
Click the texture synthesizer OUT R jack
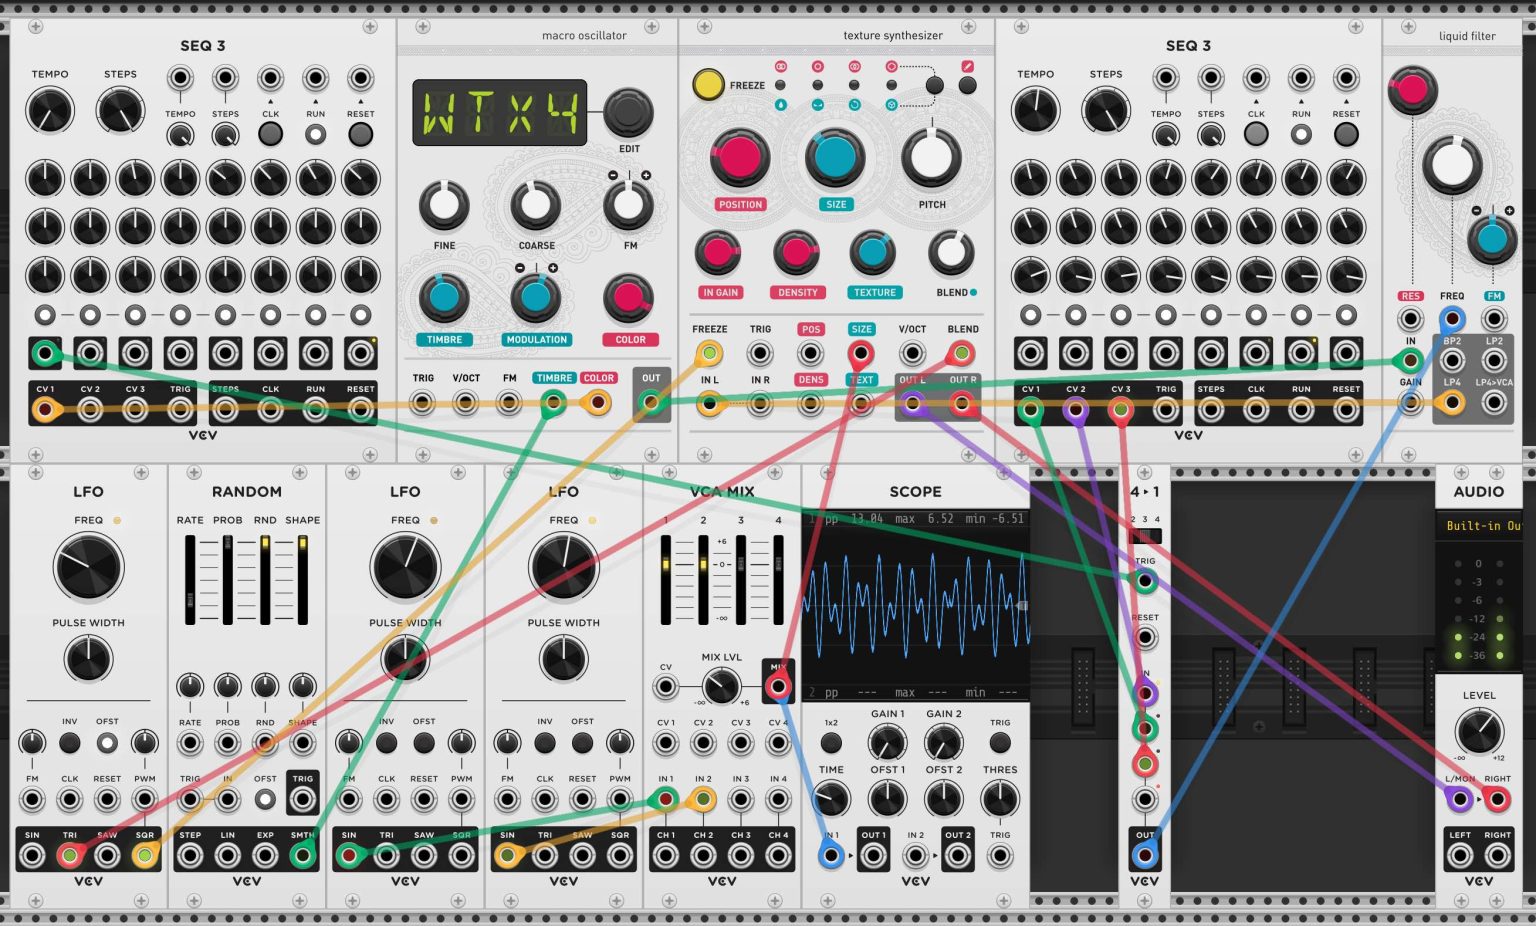pos(962,403)
